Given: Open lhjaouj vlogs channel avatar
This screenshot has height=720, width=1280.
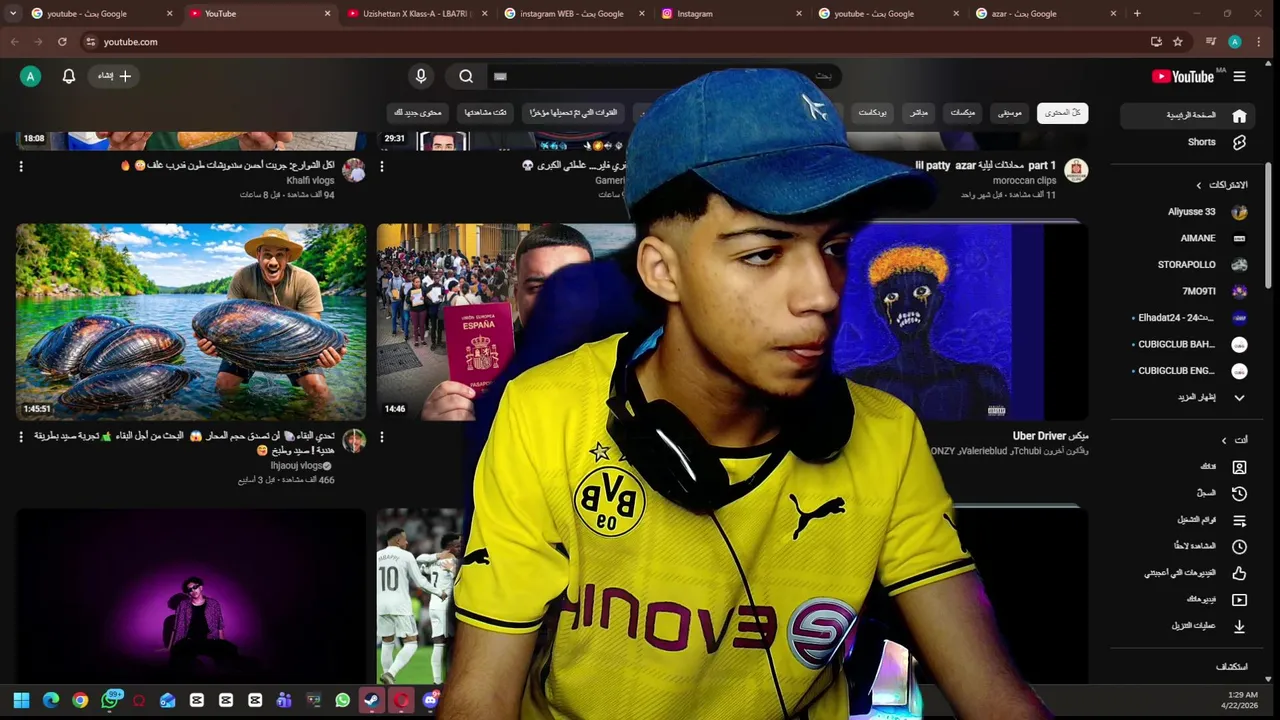Looking at the screenshot, I should click(354, 441).
